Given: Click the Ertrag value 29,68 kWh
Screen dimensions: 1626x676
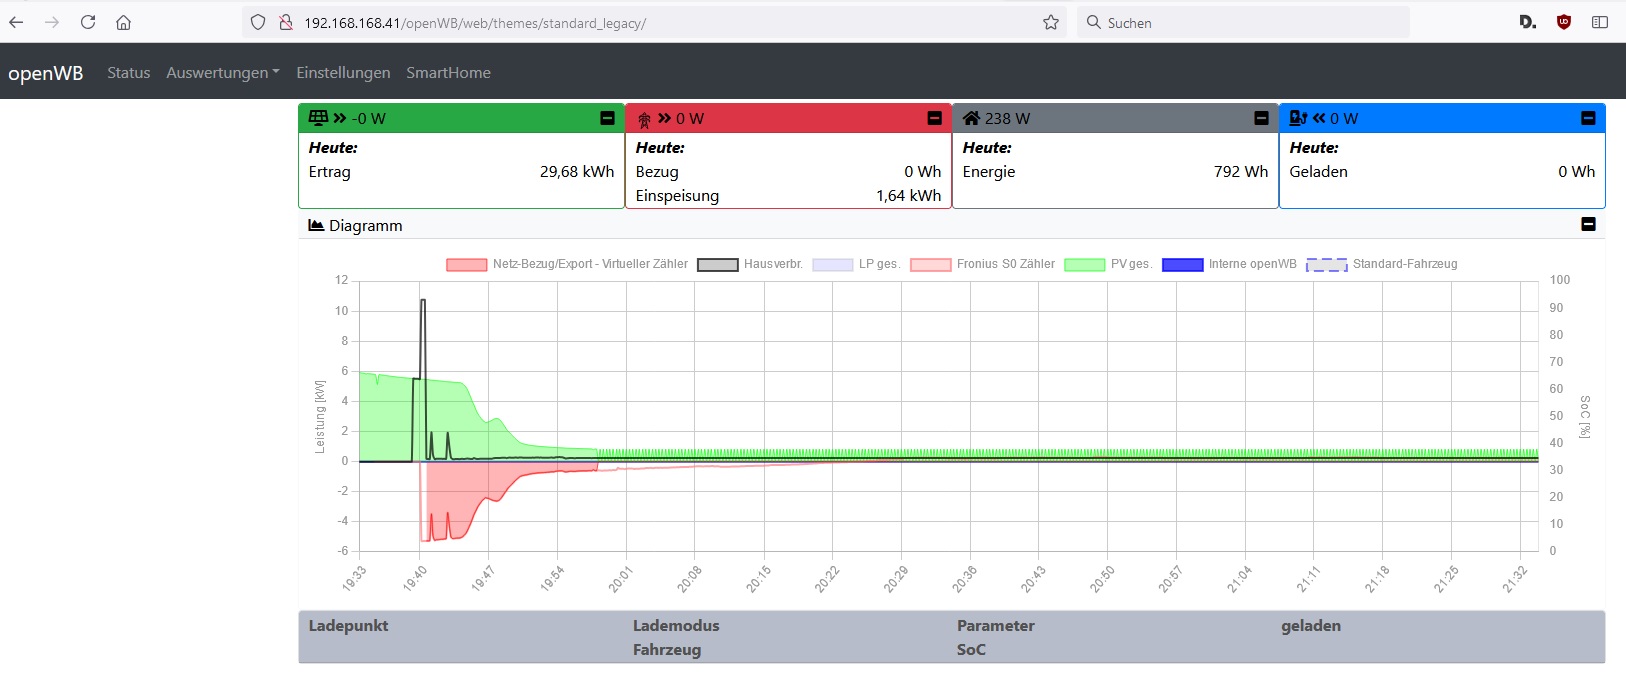Looking at the screenshot, I should pos(577,172).
